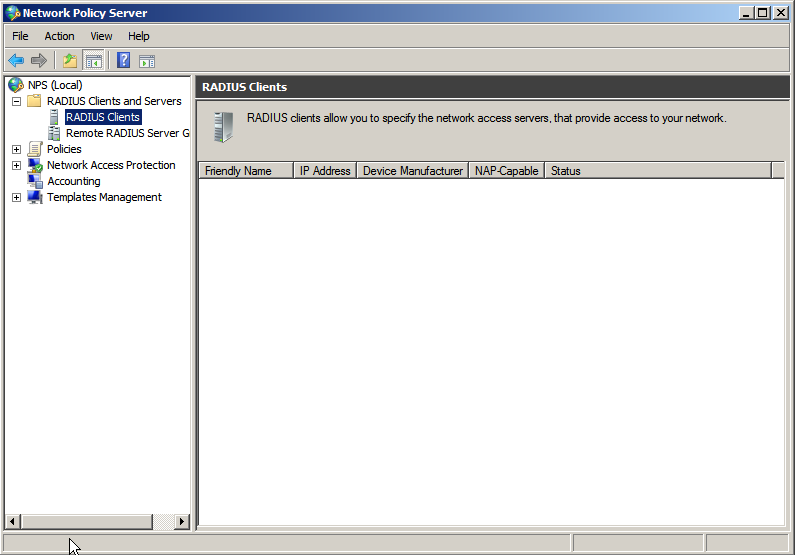
Task: Open Help via blue question mark icon
Action: coord(124,60)
